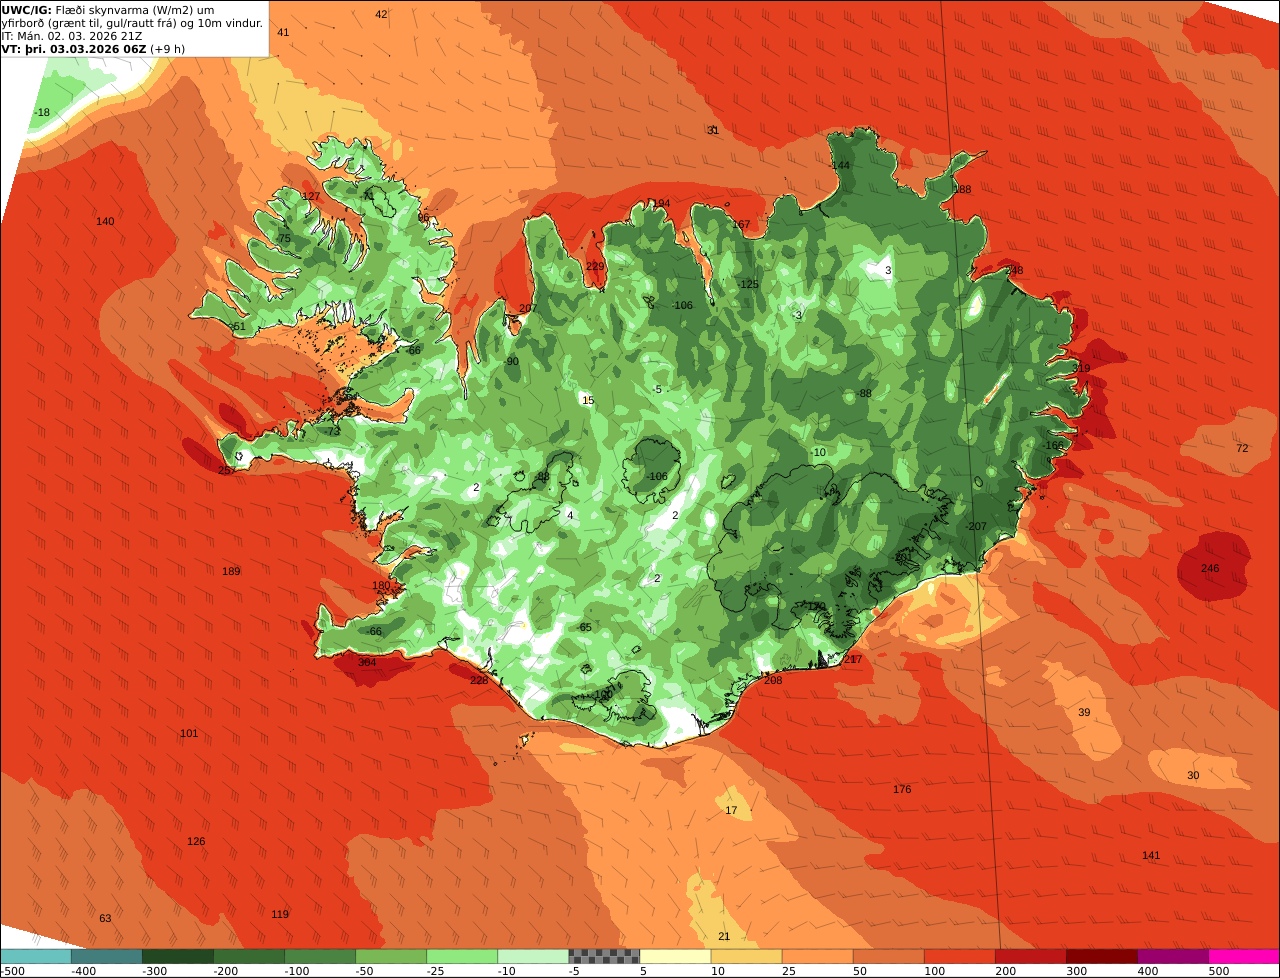
Task: Click the legend swatch between -100 and -50
Action: coord(319,956)
